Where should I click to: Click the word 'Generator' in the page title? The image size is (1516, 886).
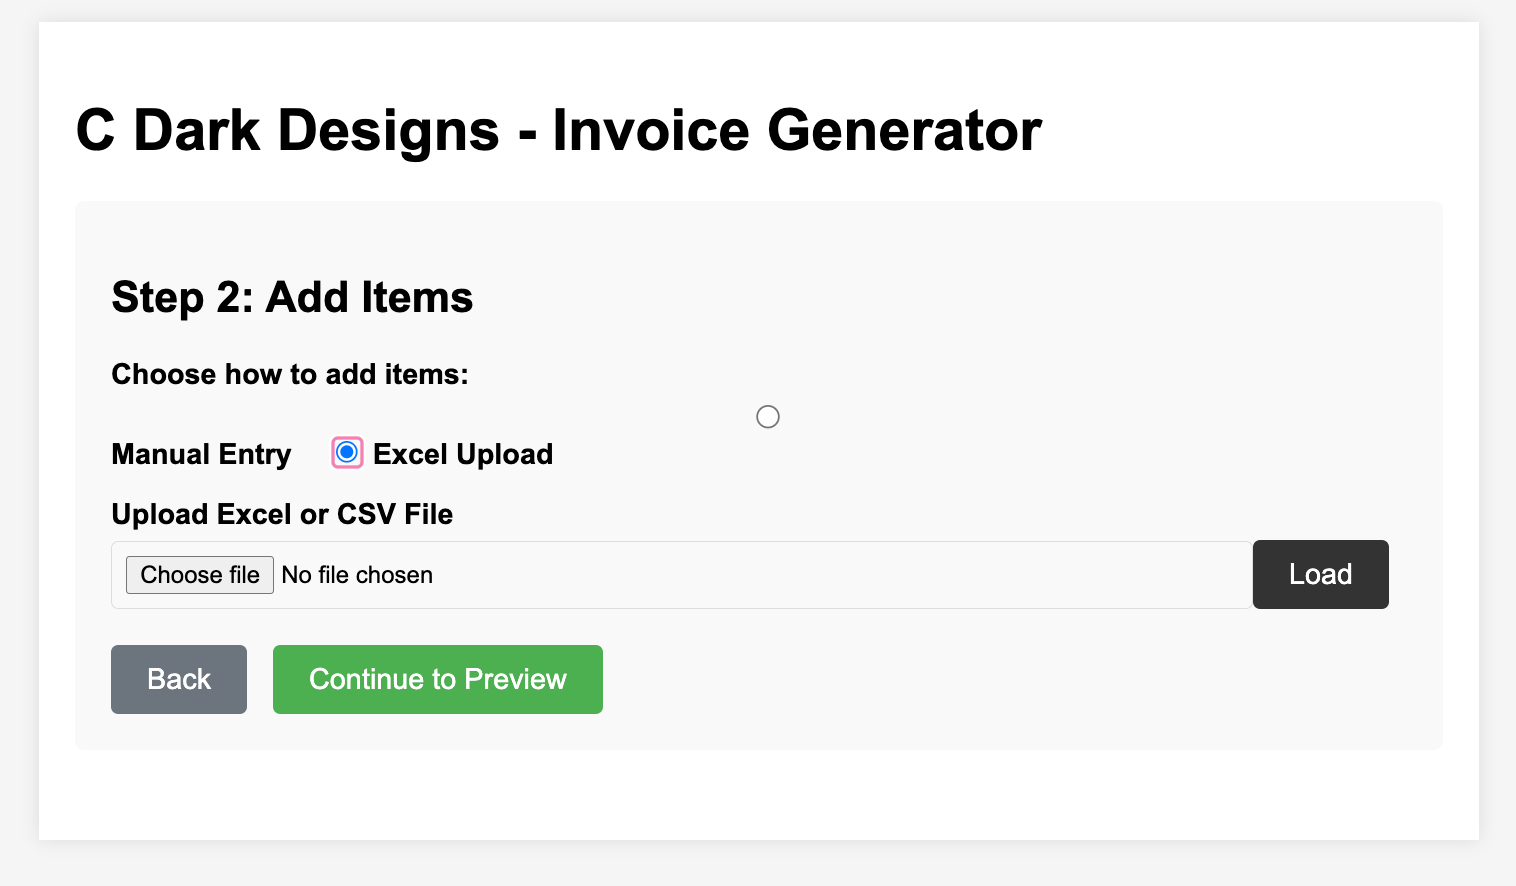pos(904,130)
